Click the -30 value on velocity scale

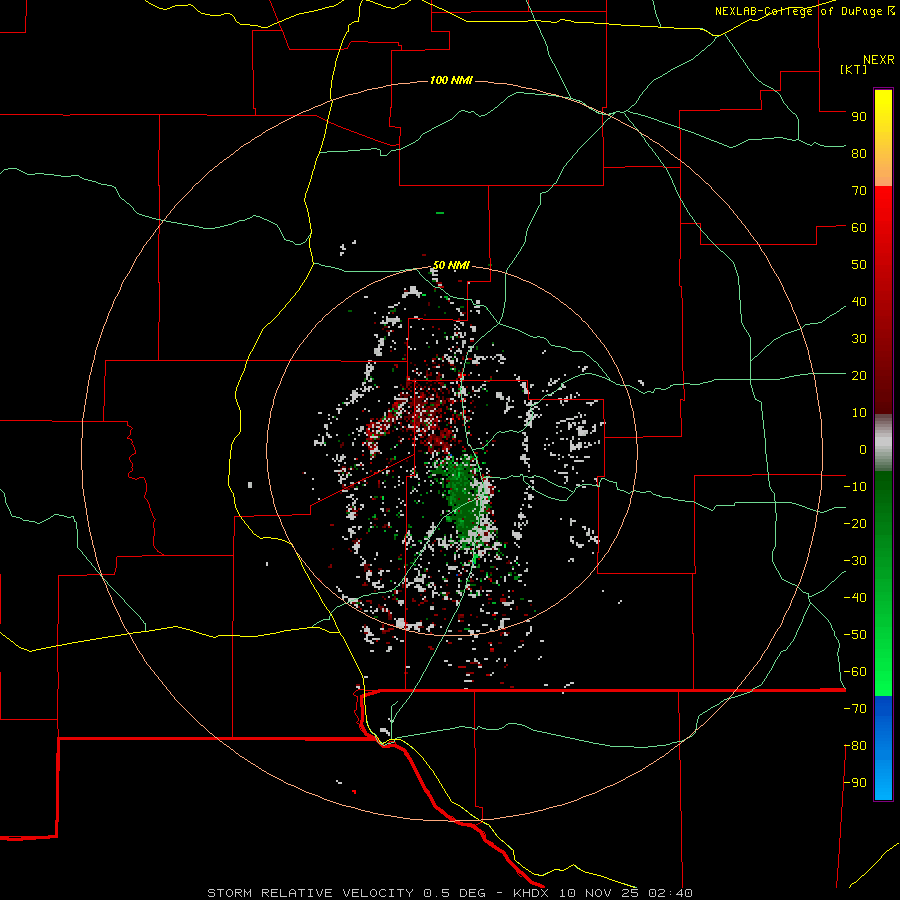point(855,561)
